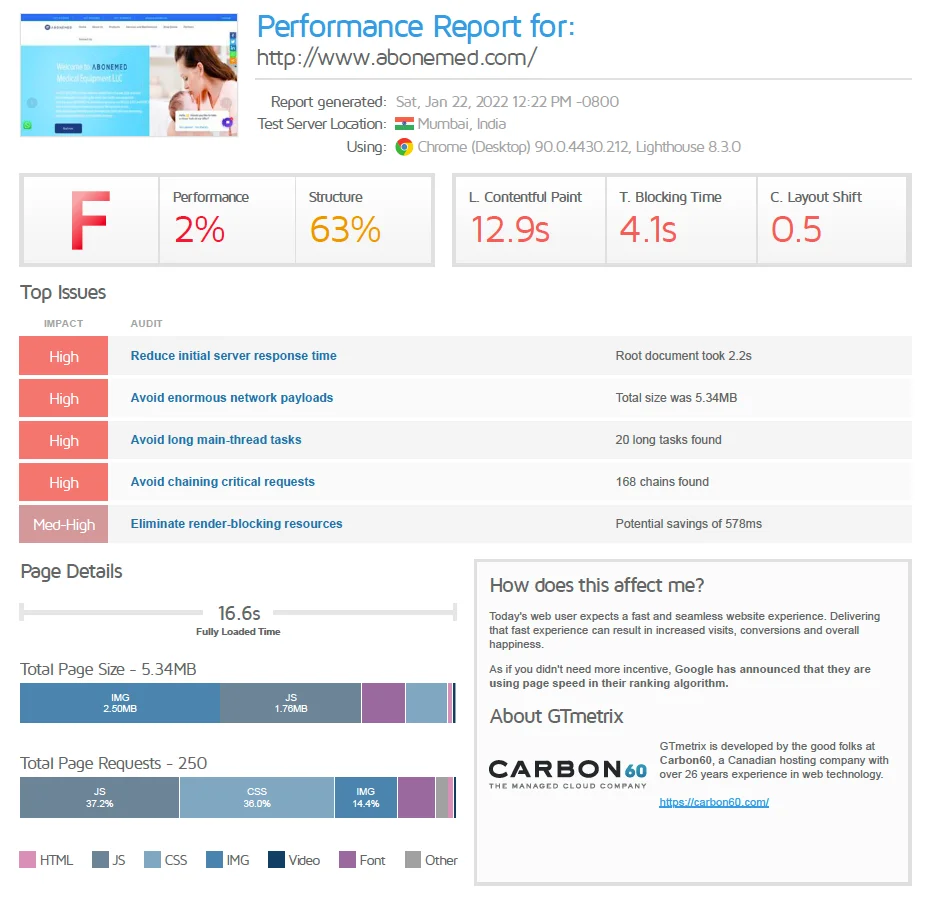The height and width of the screenshot is (900, 929).
Task: Click the gray Other legend square
Action: (x=413, y=859)
